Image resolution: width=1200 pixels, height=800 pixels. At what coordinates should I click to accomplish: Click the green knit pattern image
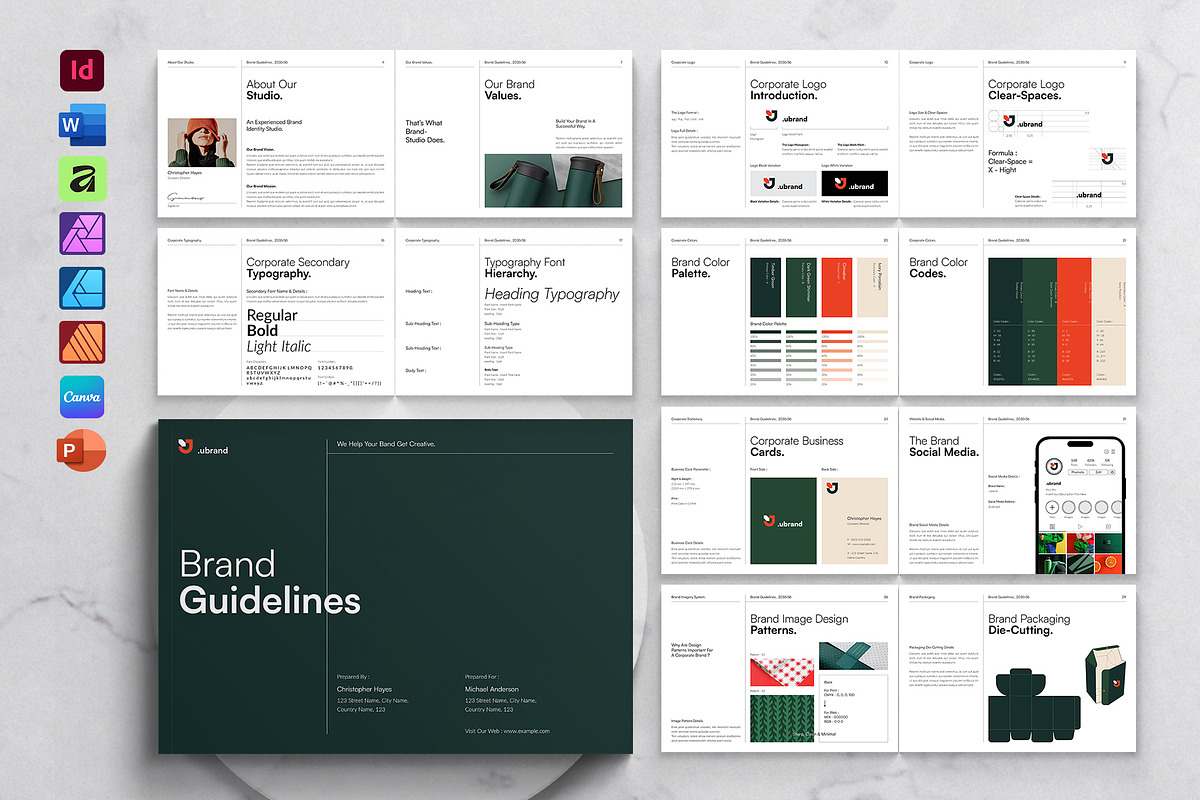[783, 721]
